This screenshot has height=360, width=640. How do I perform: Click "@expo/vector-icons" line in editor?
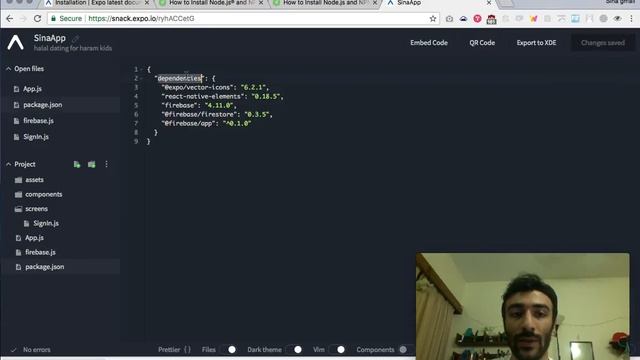click(x=215, y=87)
